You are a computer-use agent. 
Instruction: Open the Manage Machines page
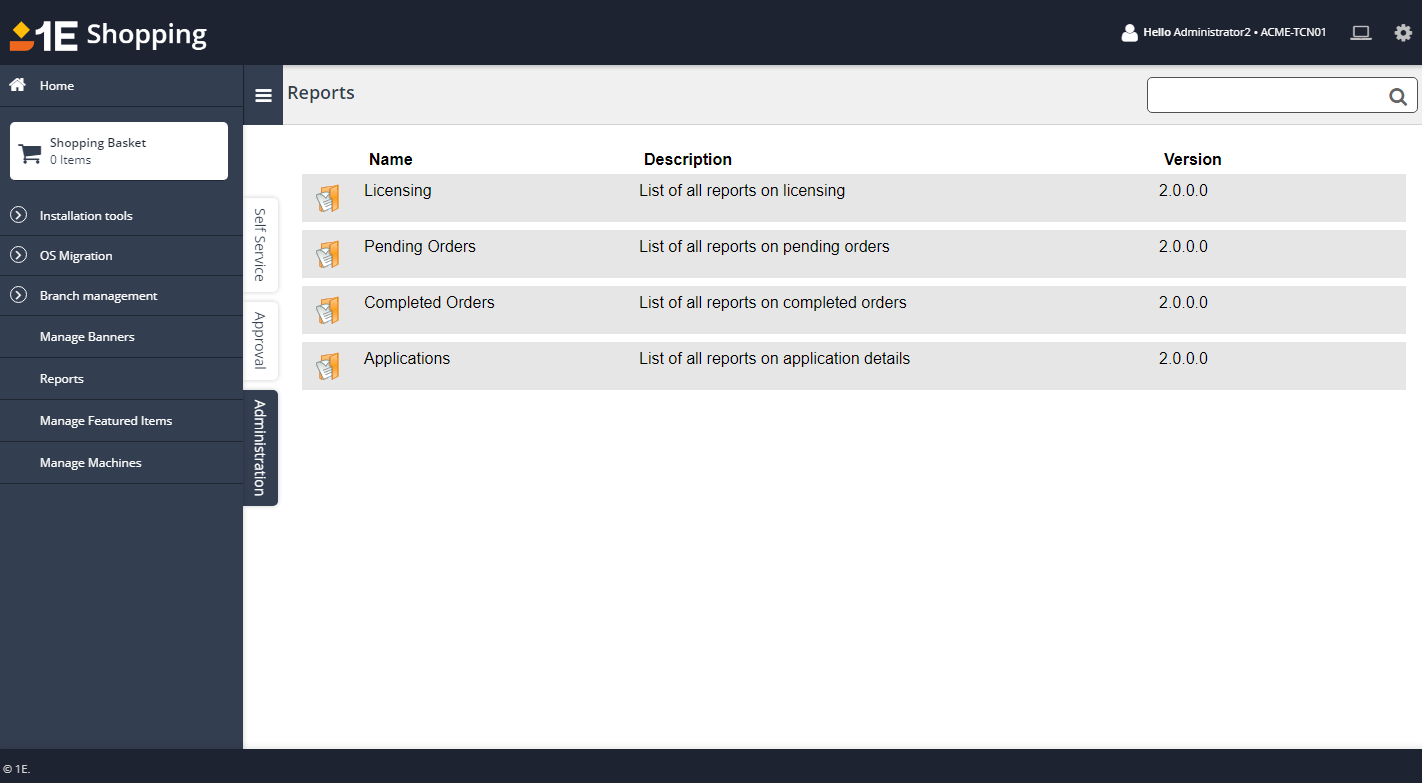[91, 463]
